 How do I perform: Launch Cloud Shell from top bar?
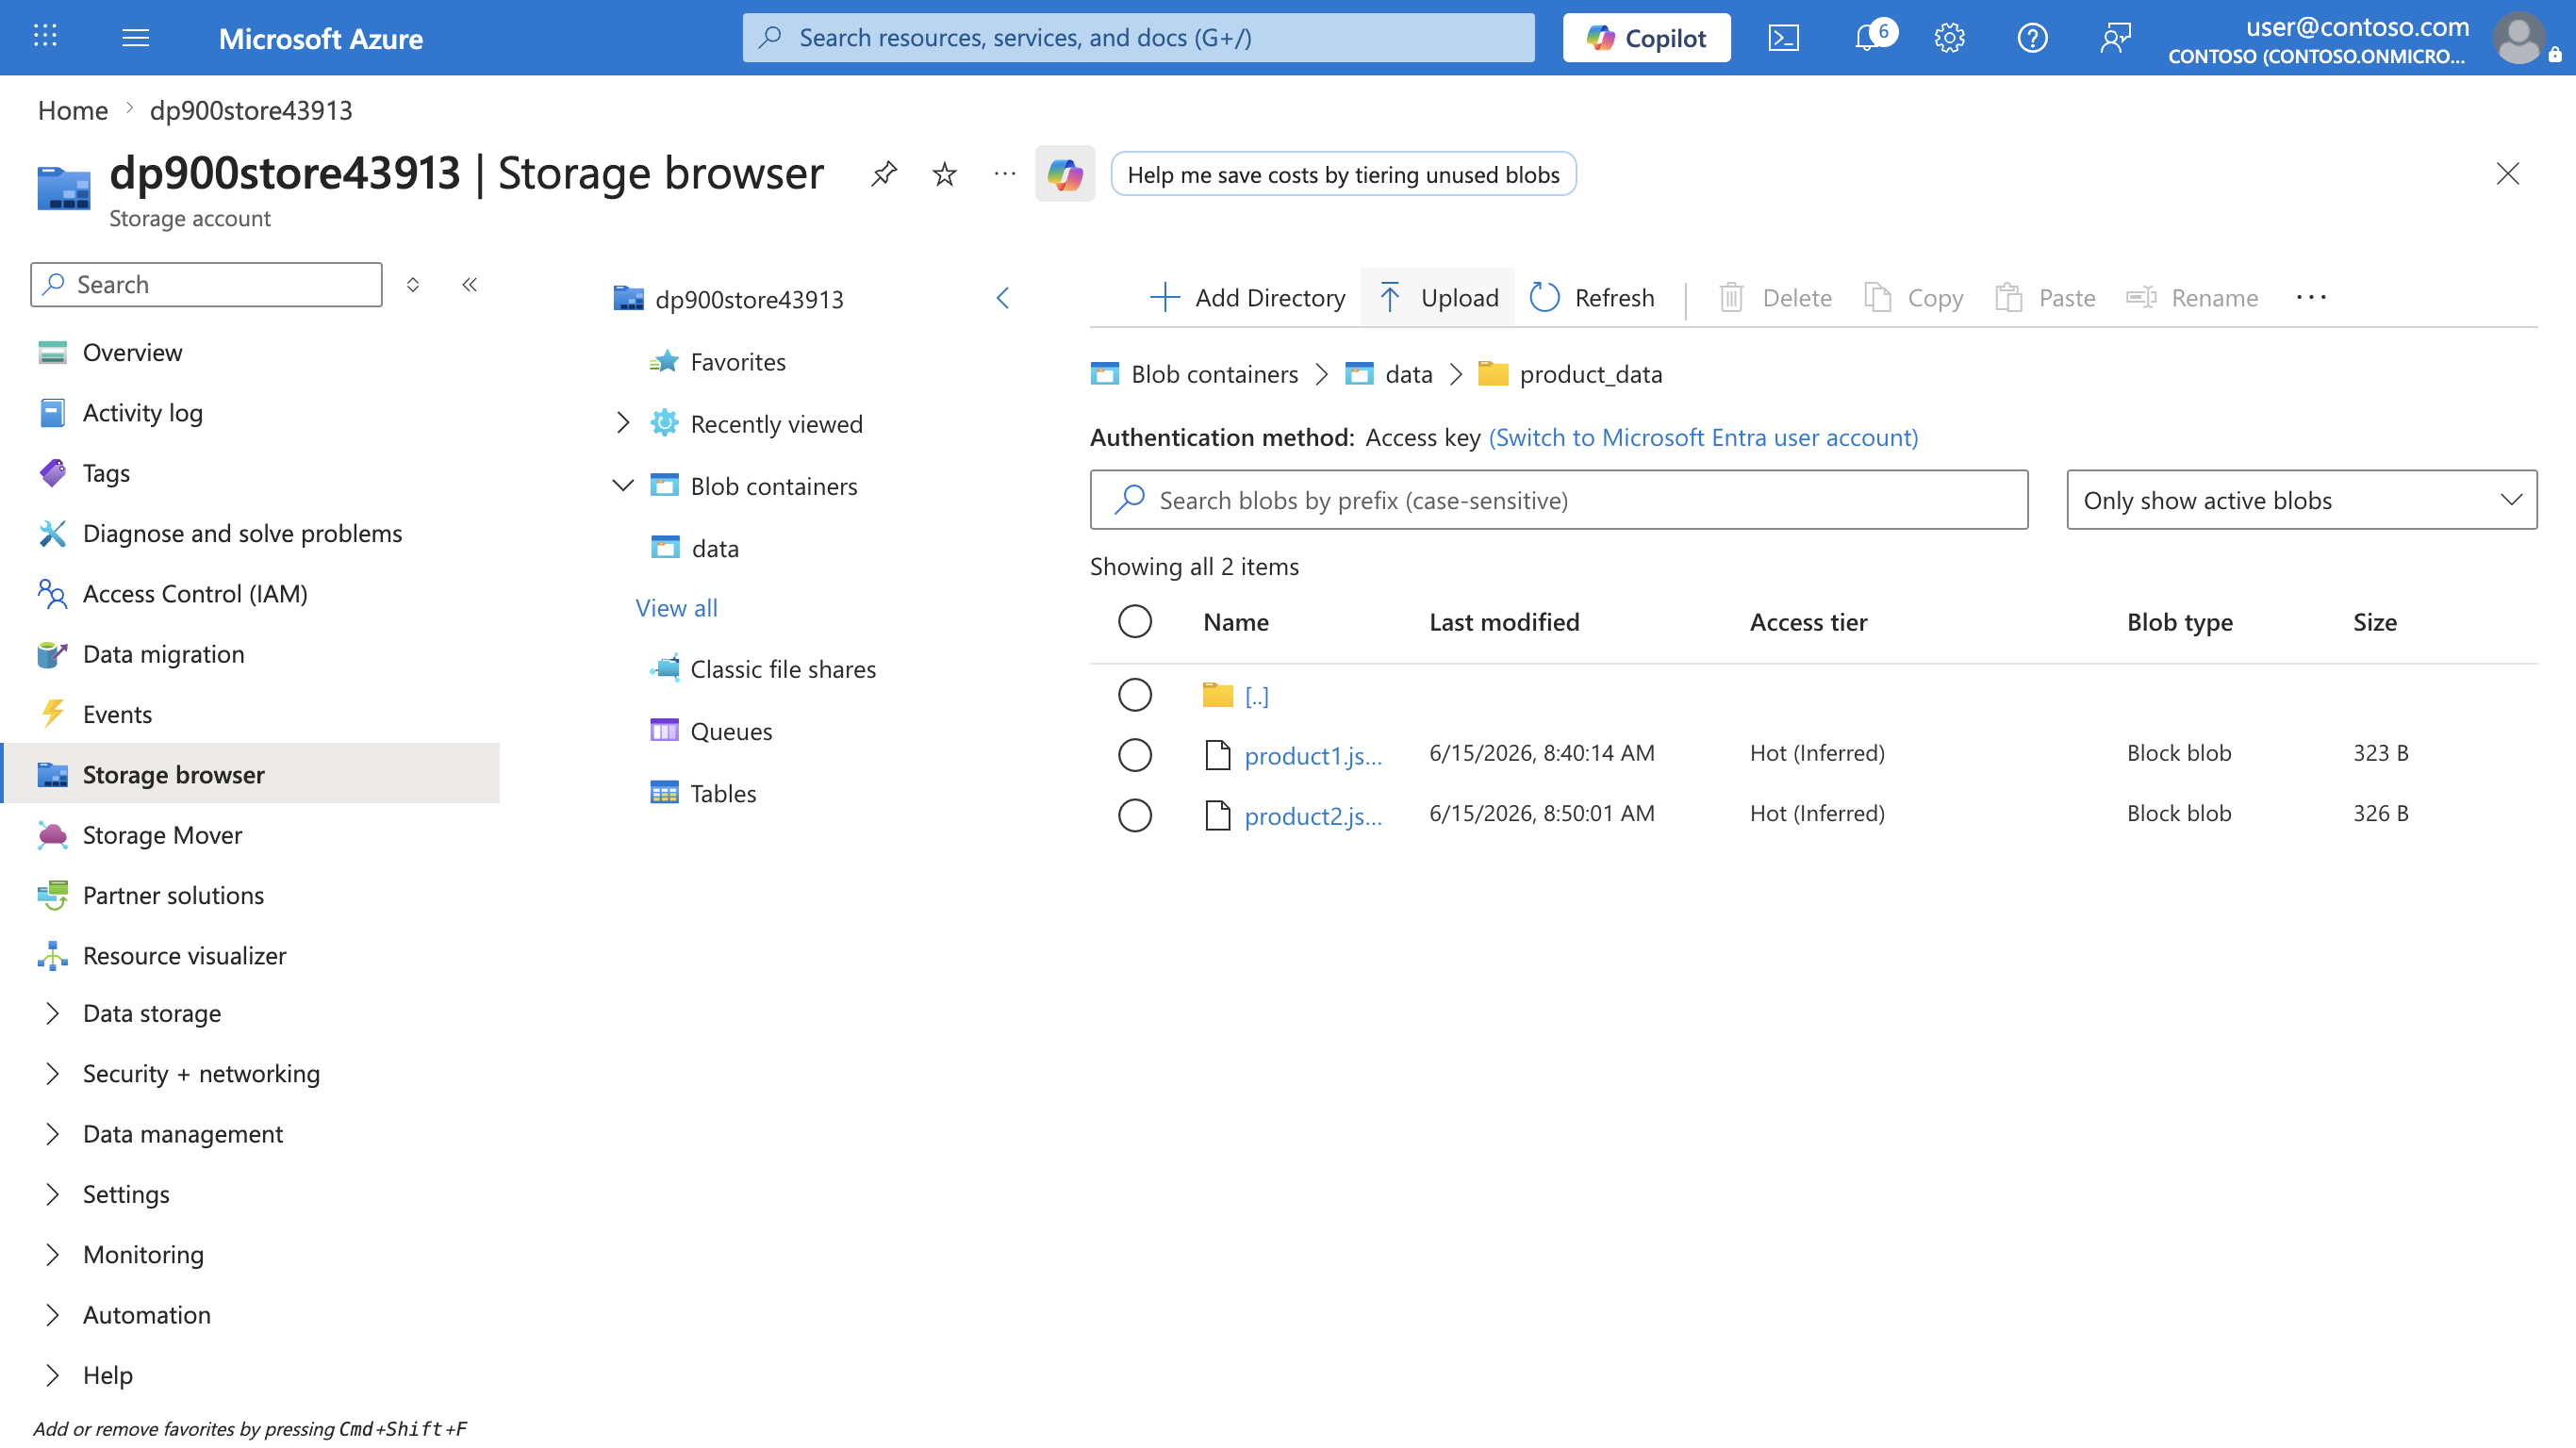(1783, 37)
